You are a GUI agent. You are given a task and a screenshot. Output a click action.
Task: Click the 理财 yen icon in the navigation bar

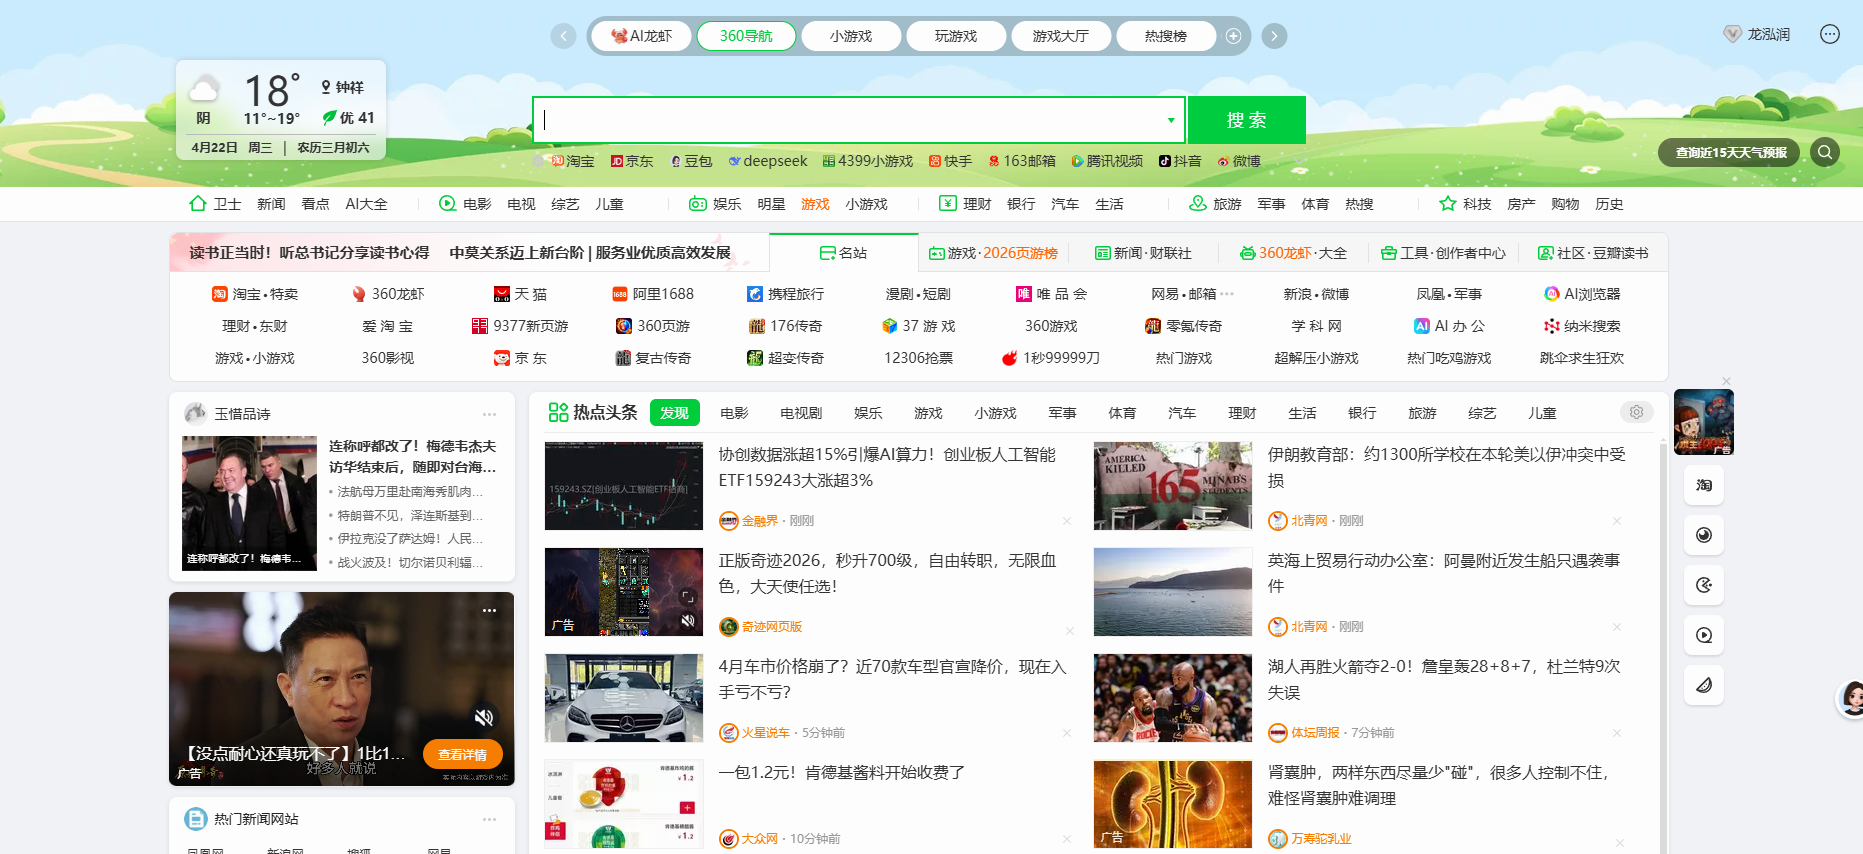948,204
